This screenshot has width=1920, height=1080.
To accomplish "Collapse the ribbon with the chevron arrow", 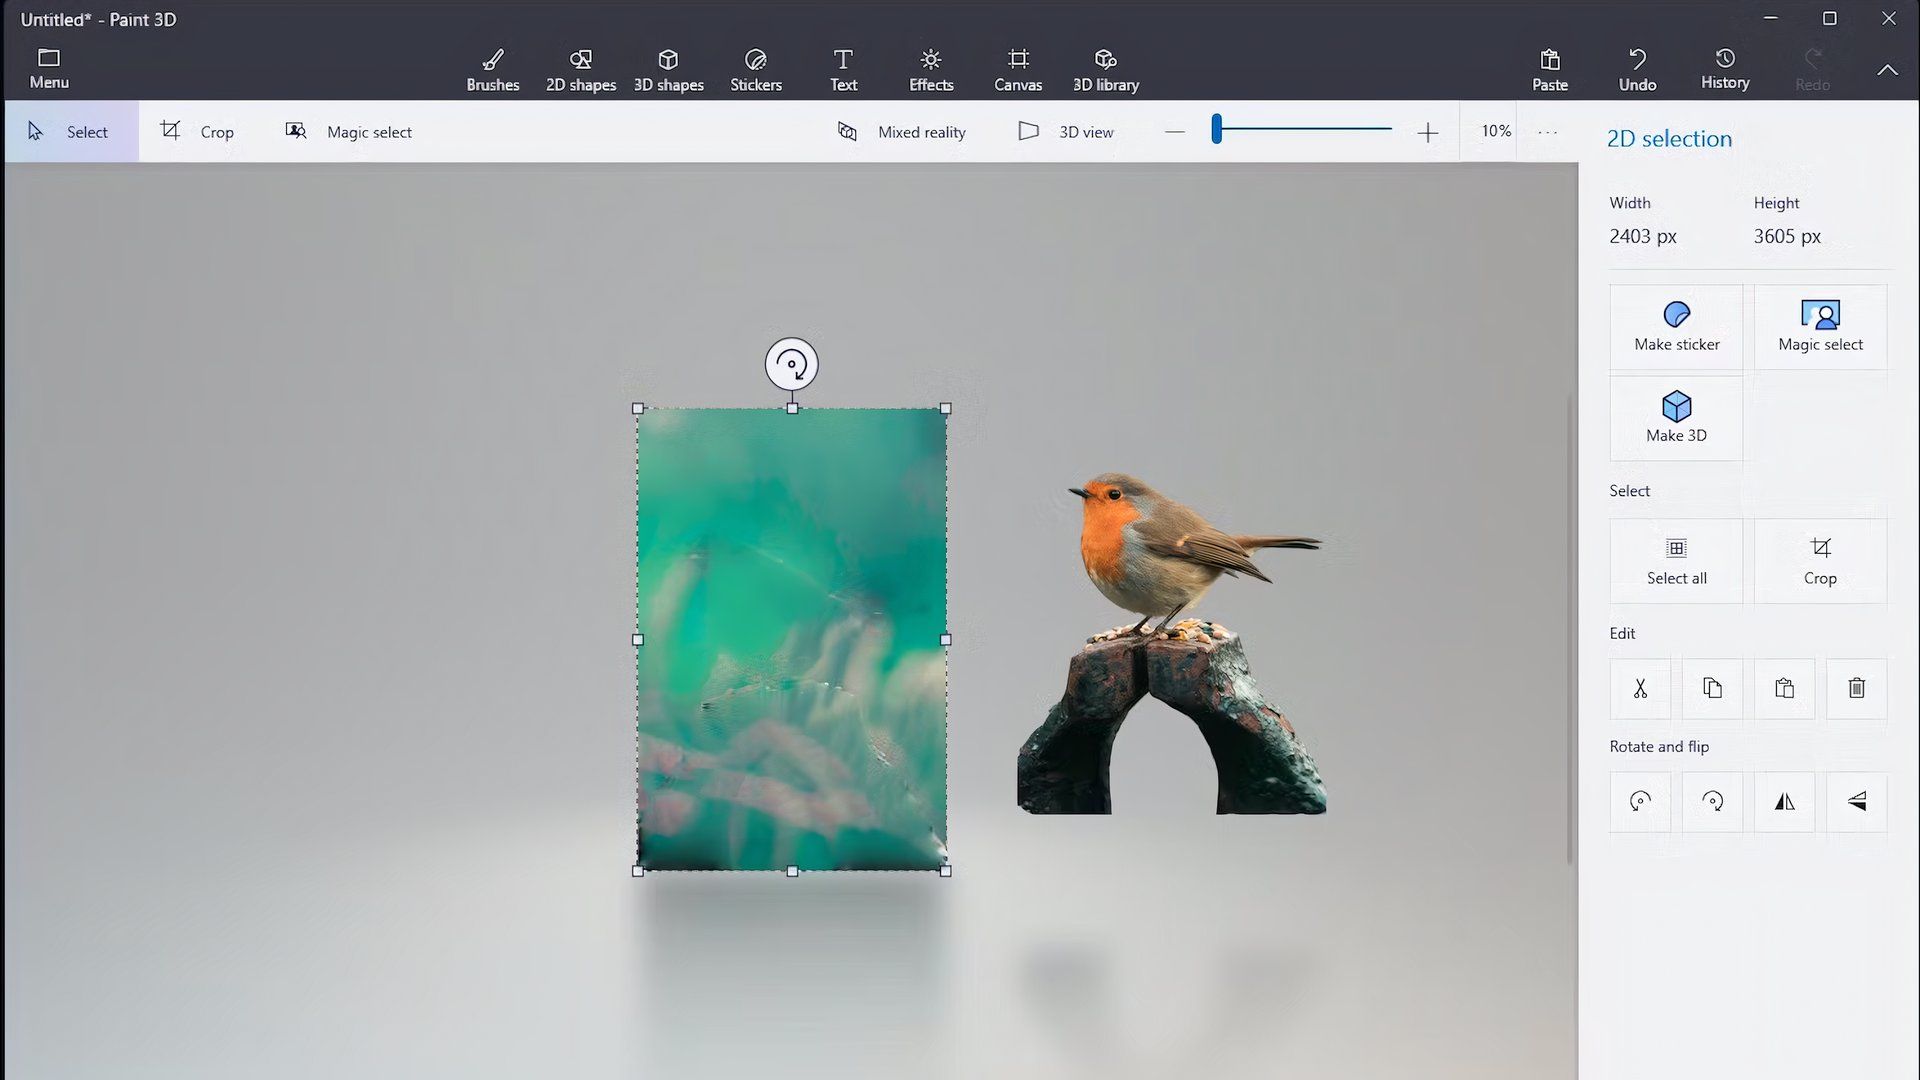I will tap(1887, 70).
